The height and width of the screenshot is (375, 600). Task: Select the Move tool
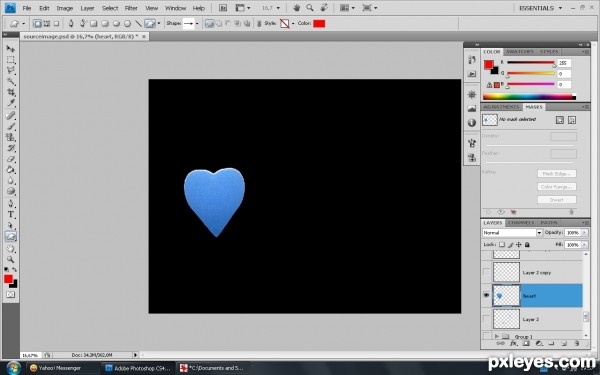pyautogui.click(x=11, y=49)
